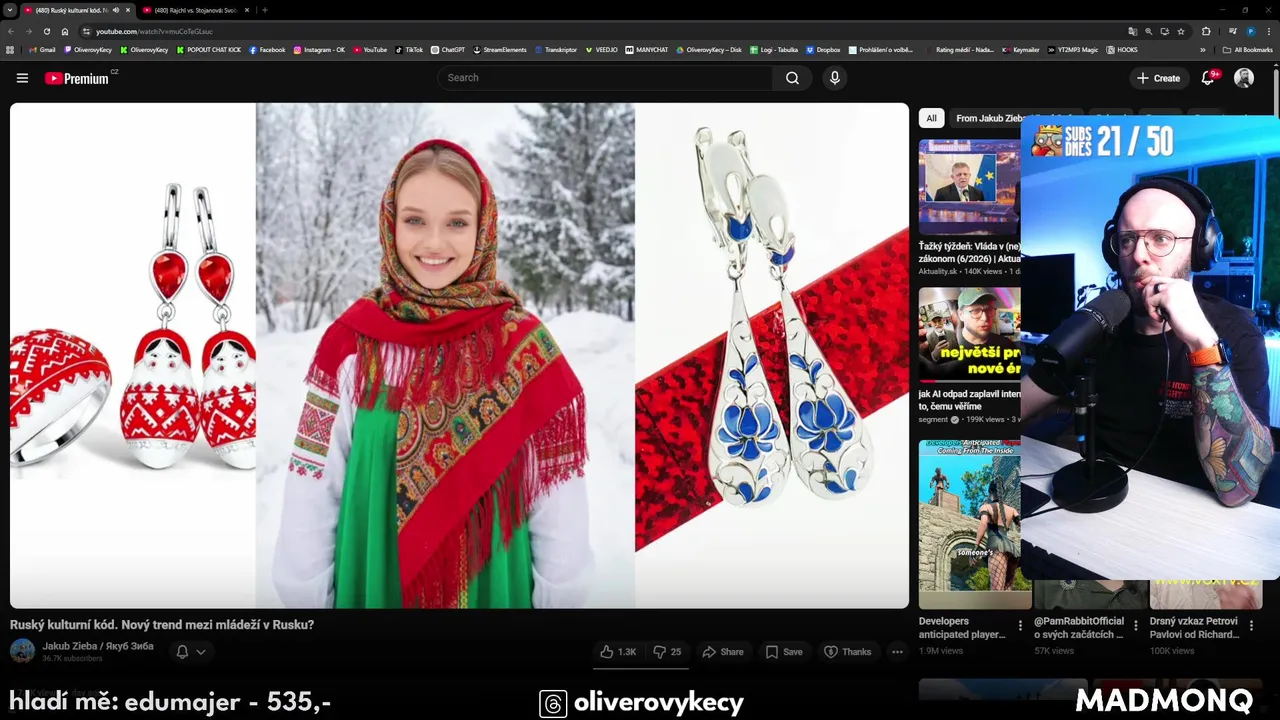Open Chrome three-dot menu

[1269, 31]
